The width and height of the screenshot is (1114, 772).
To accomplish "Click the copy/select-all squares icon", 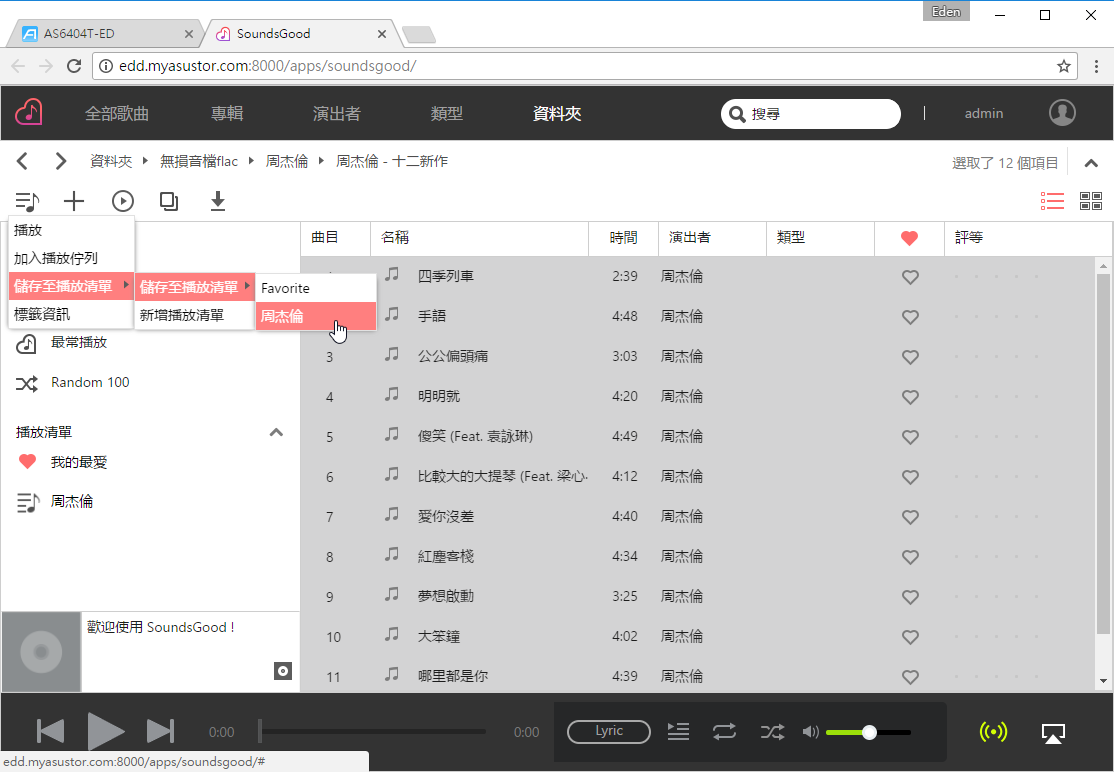I will pos(169,202).
